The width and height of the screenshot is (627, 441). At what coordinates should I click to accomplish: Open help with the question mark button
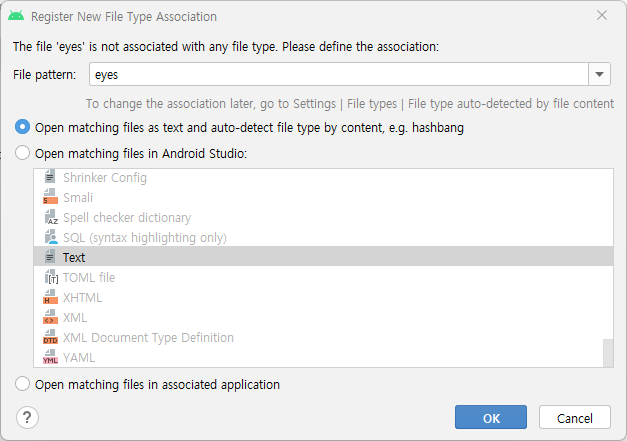pyautogui.click(x=27, y=417)
